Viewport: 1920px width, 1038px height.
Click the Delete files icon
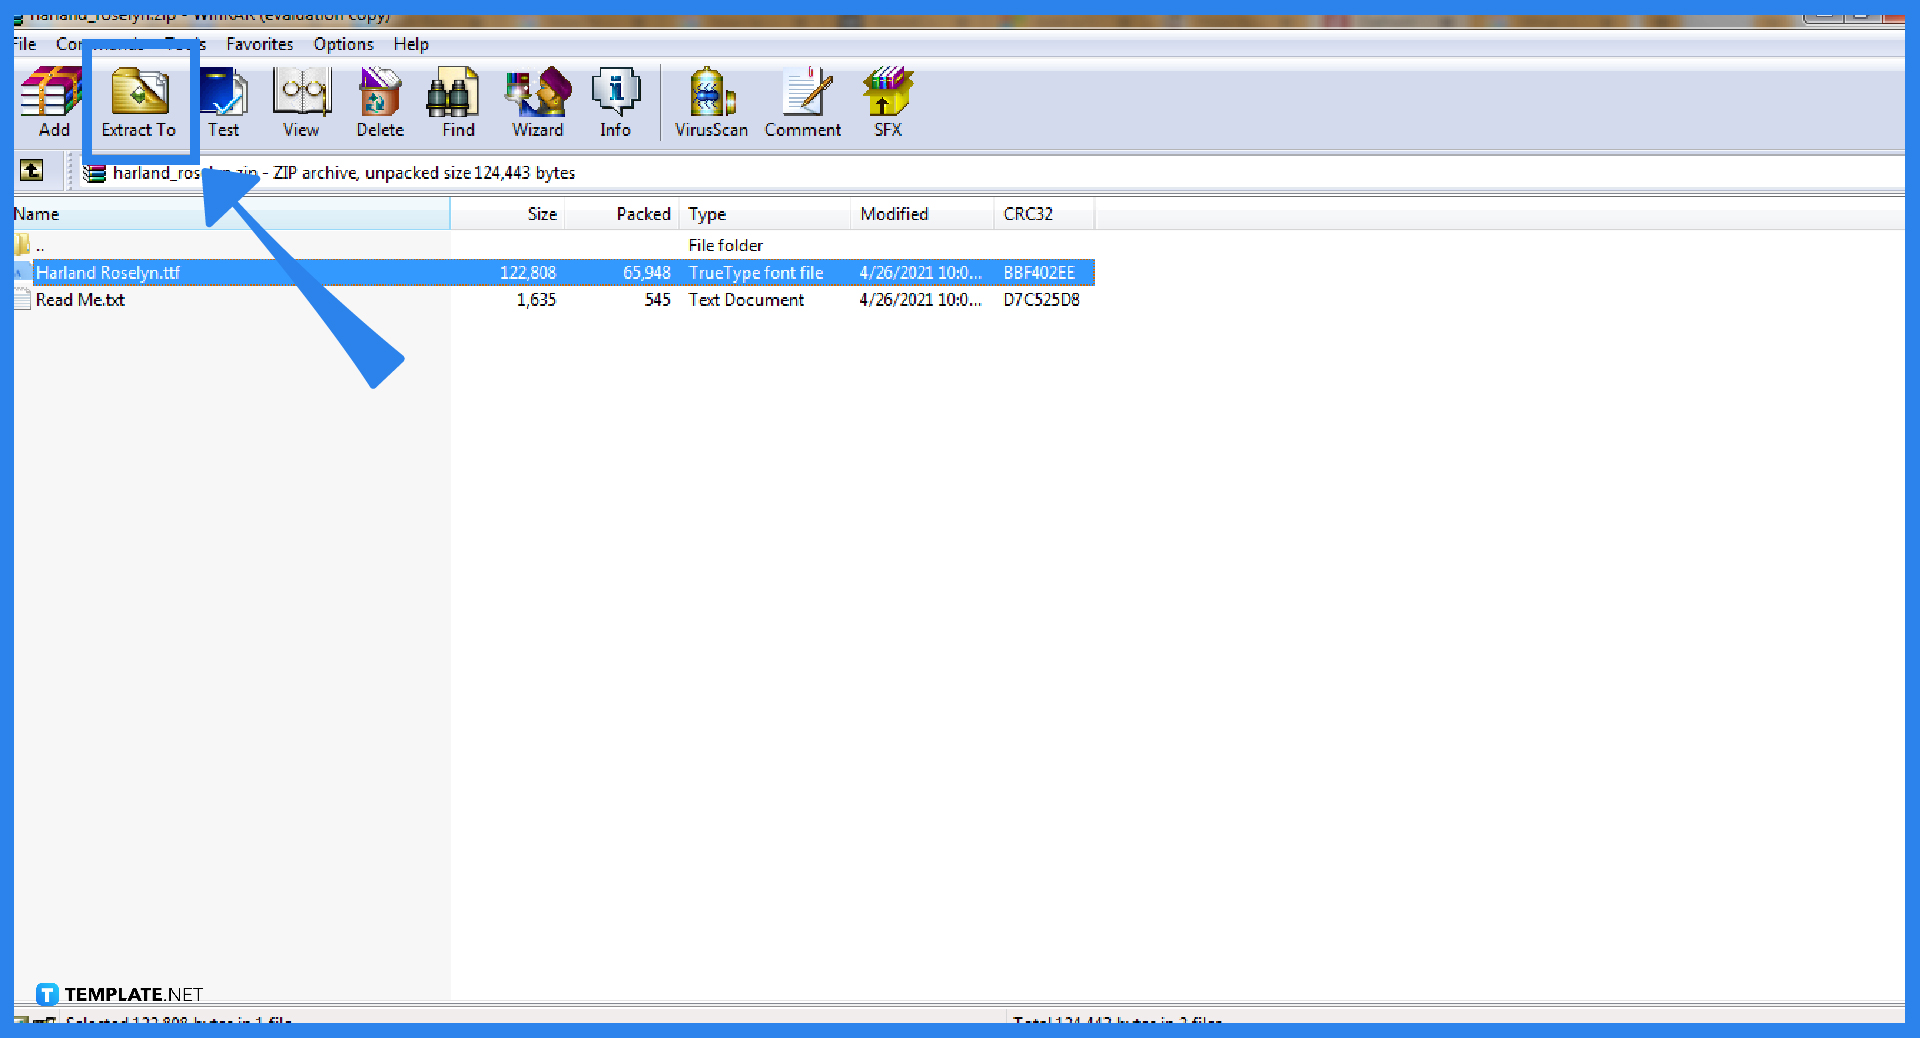coord(380,102)
